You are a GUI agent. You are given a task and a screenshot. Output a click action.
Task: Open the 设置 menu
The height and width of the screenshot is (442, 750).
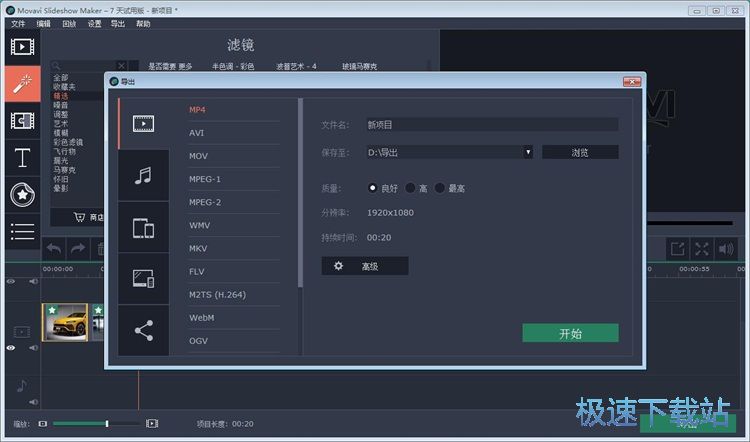click(x=94, y=23)
